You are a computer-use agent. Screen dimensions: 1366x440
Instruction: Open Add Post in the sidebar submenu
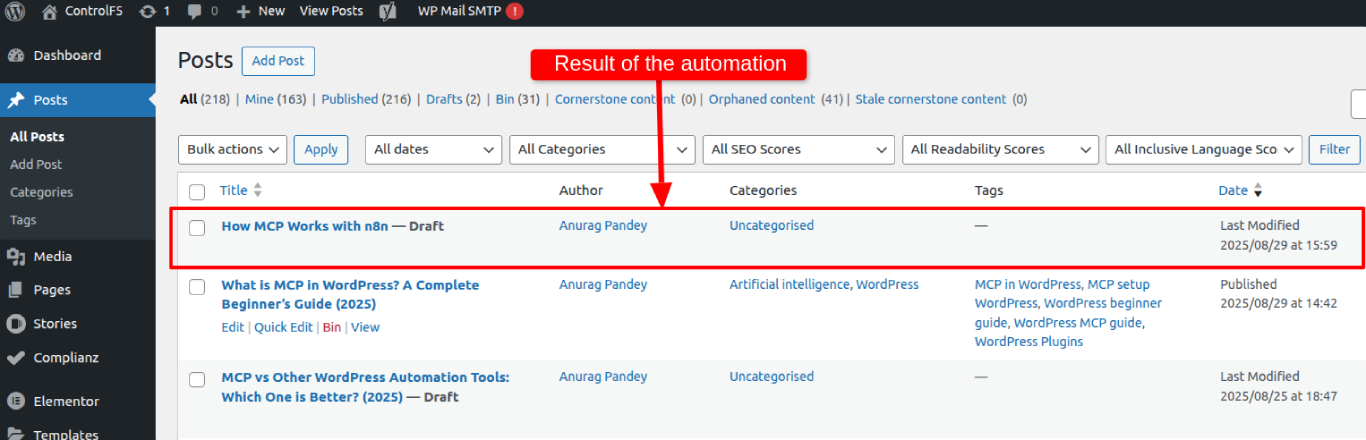point(36,164)
